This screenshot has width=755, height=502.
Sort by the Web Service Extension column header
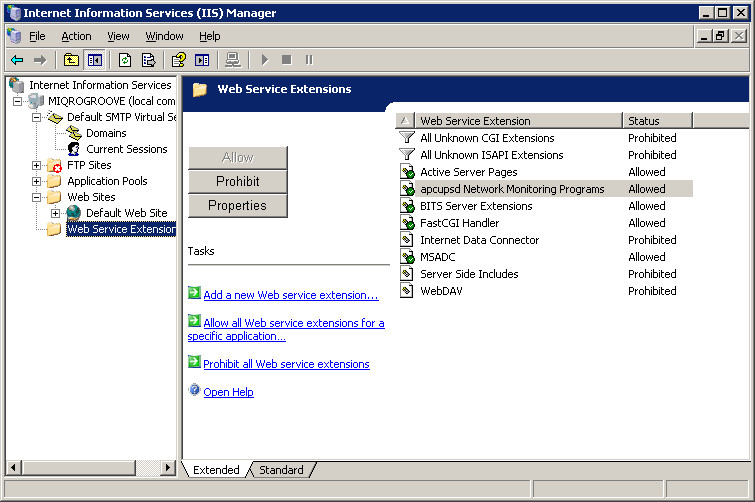[x=518, y=121]
